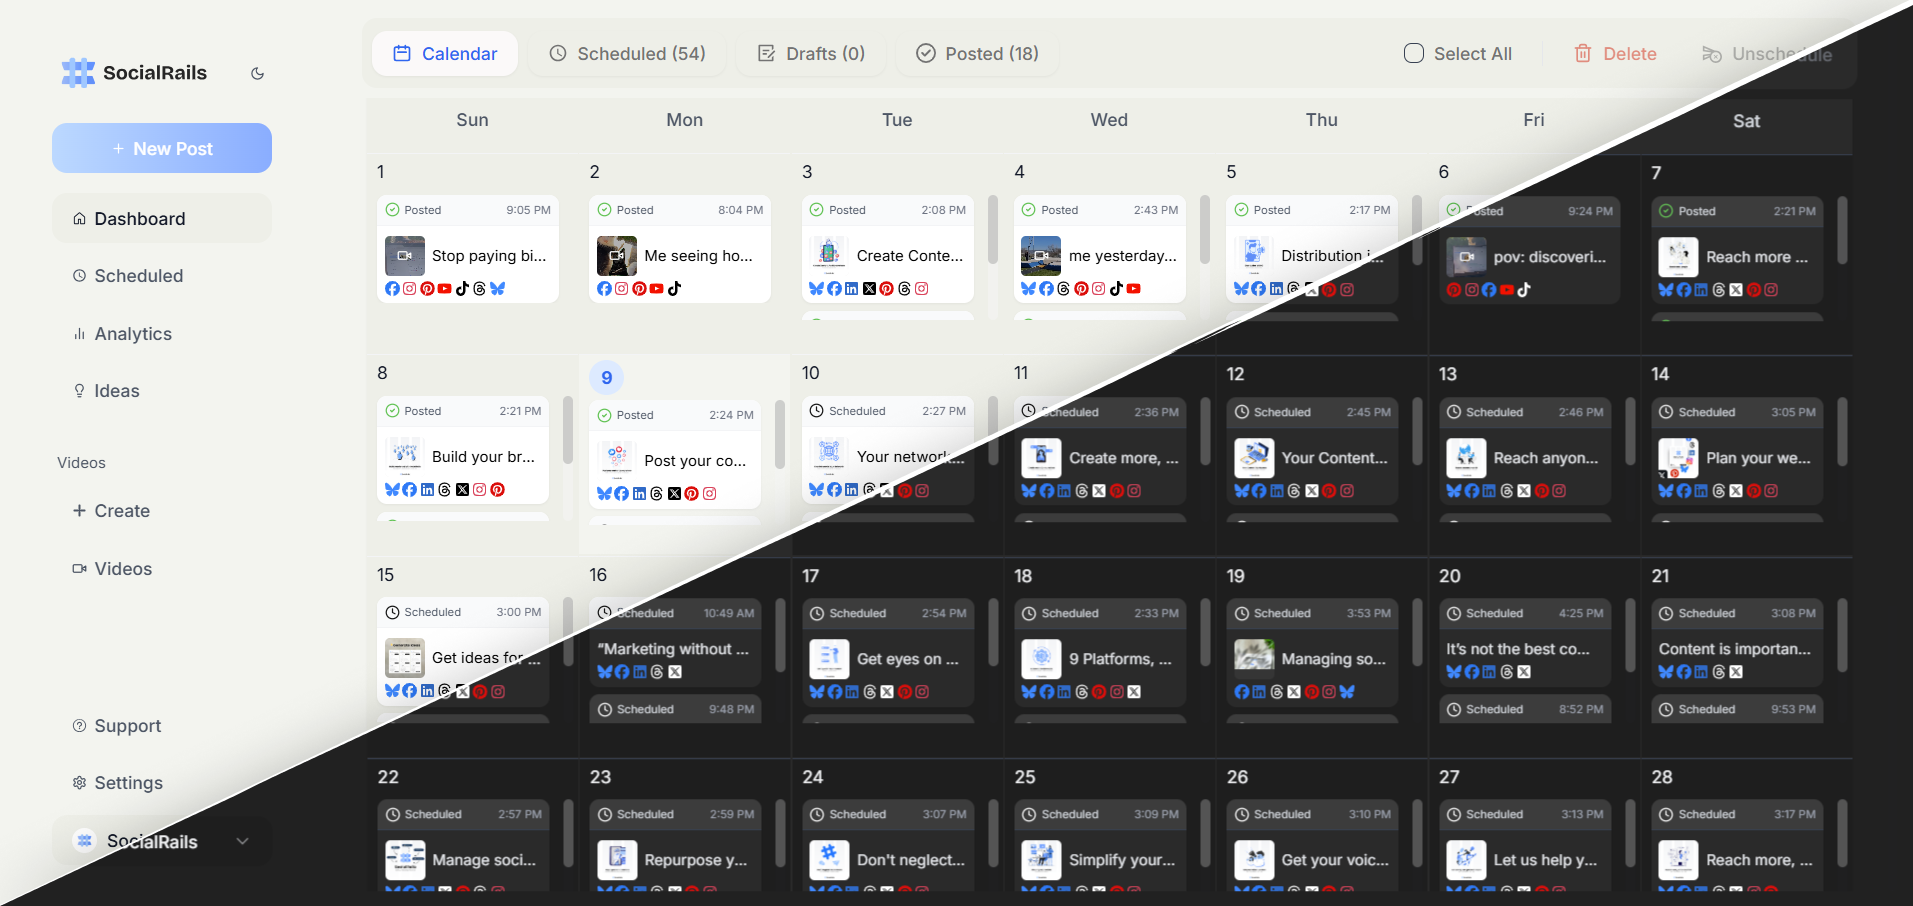Click the SocialRails logo icon
The image size is (1913, 906).
pyautogui.click(x=77, y=72)
